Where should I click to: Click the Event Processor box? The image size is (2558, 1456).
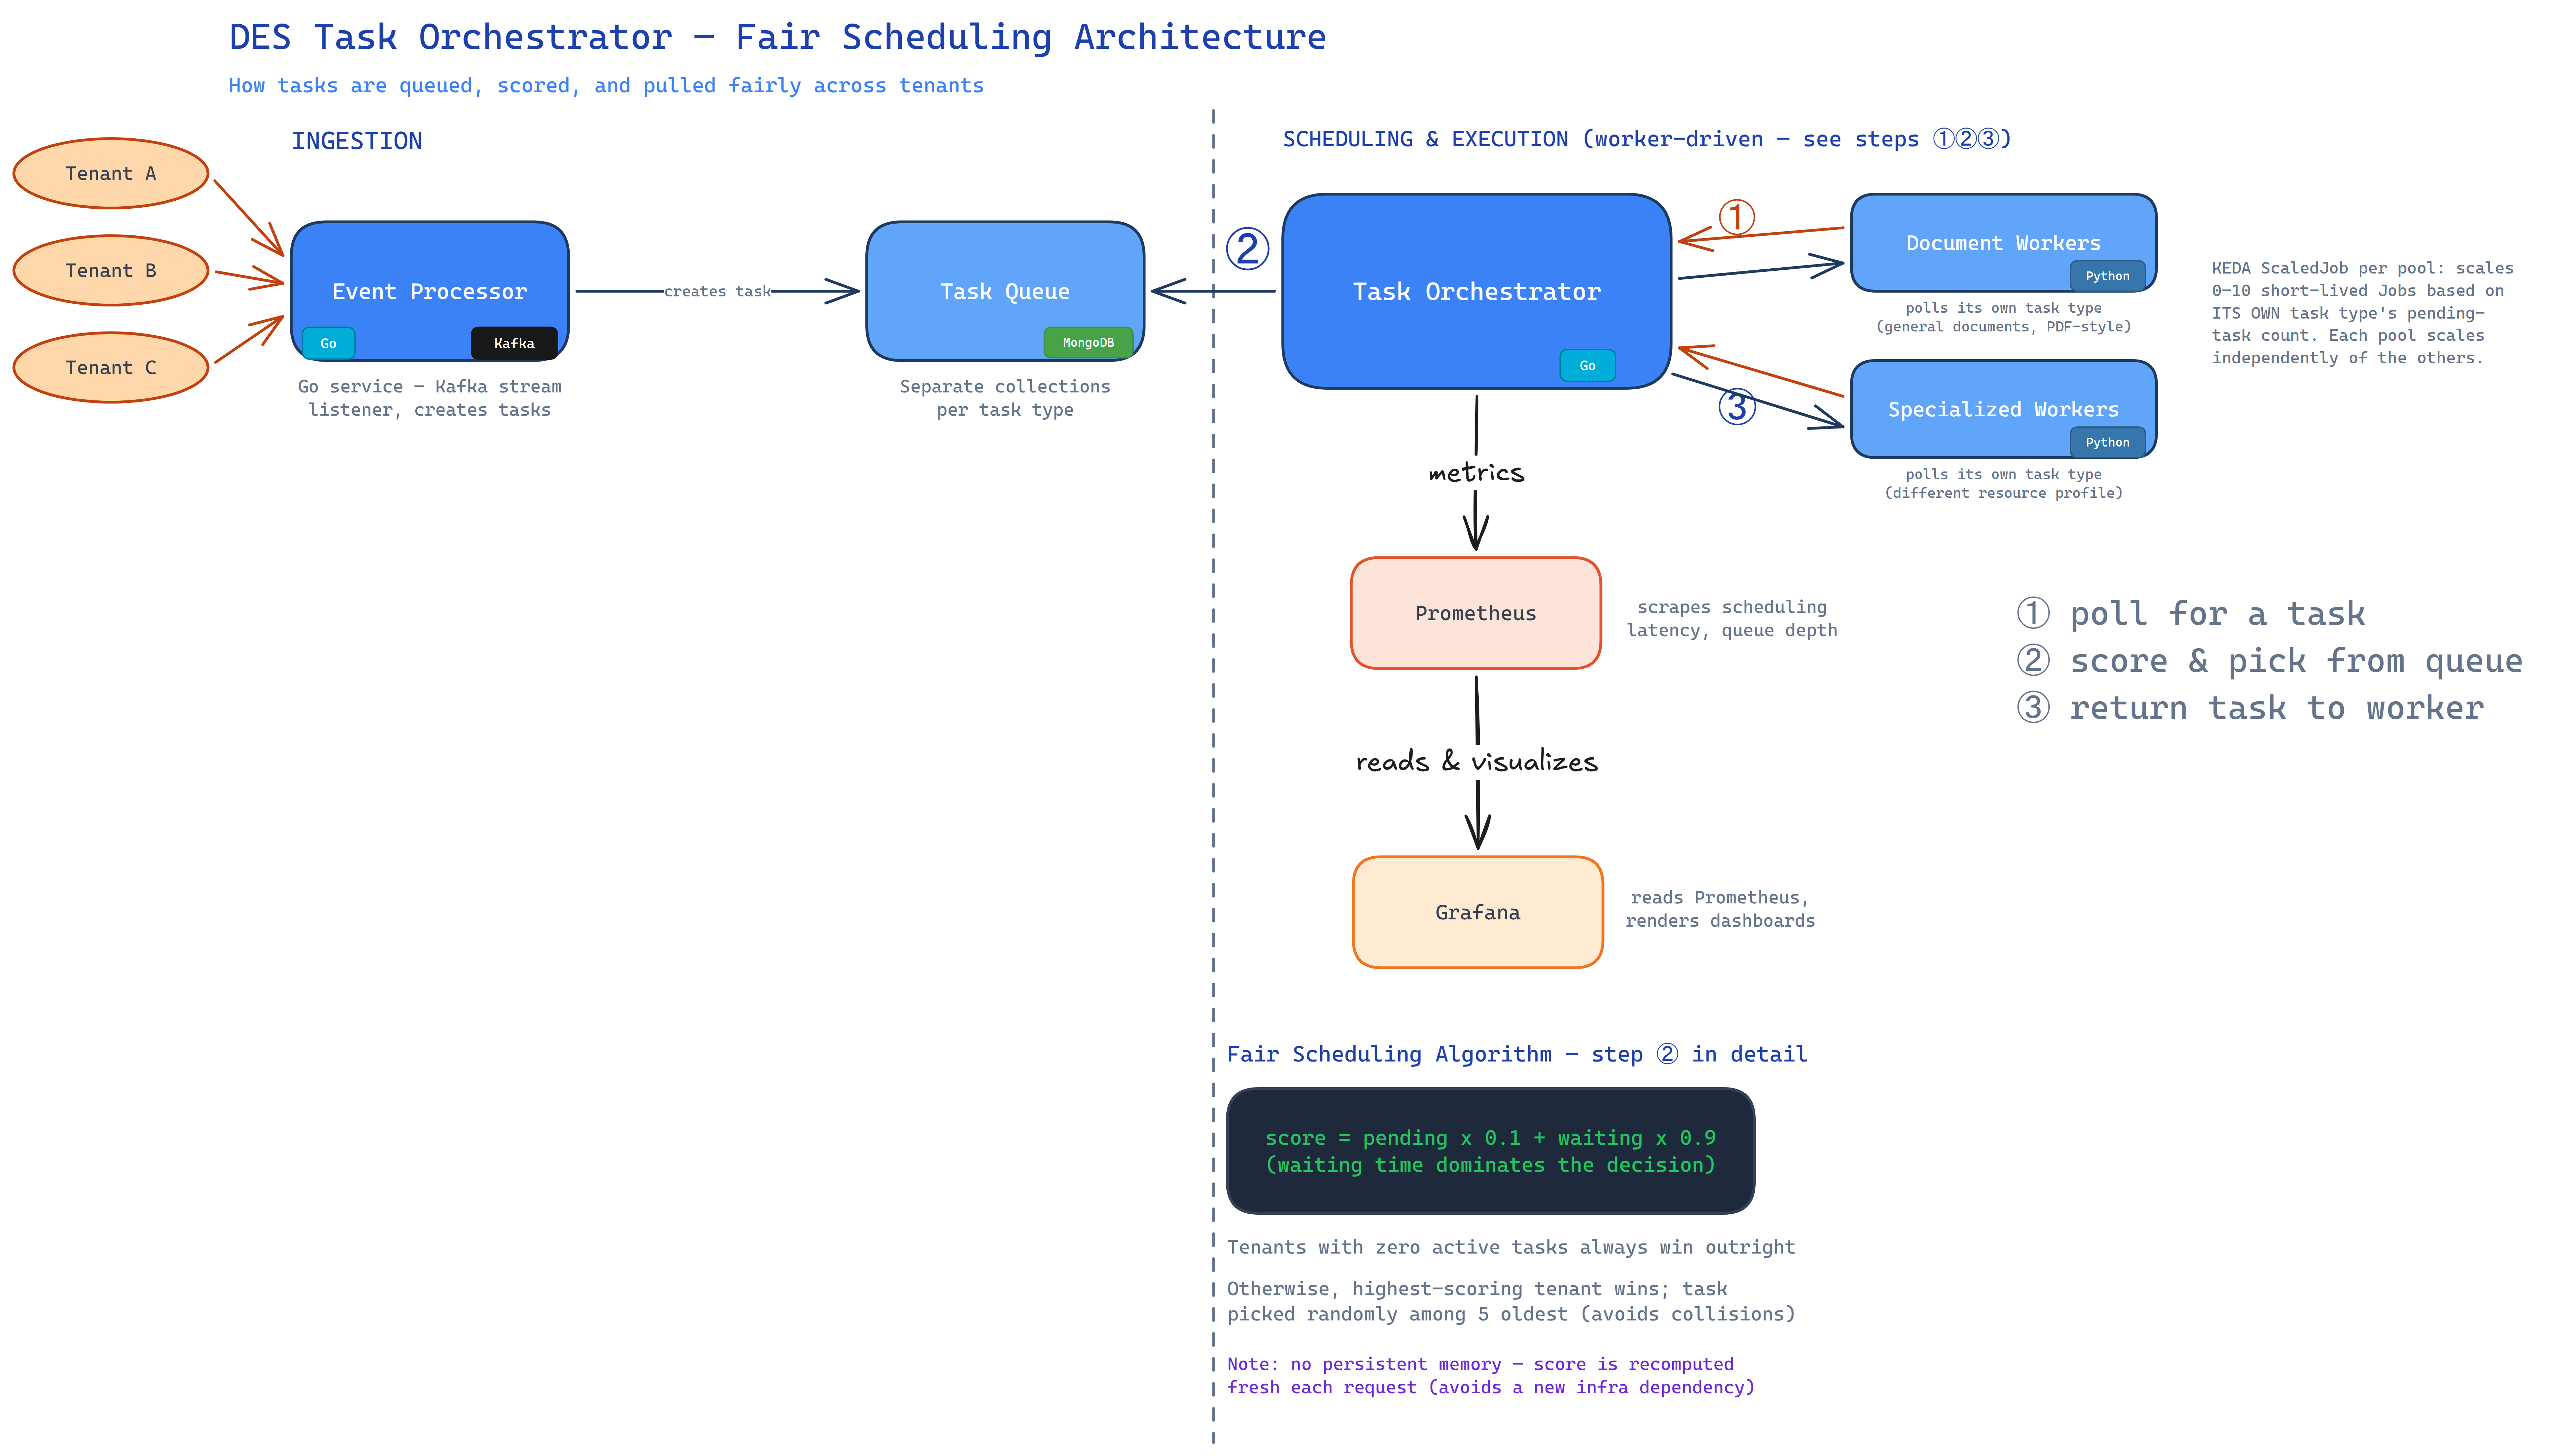430,291
